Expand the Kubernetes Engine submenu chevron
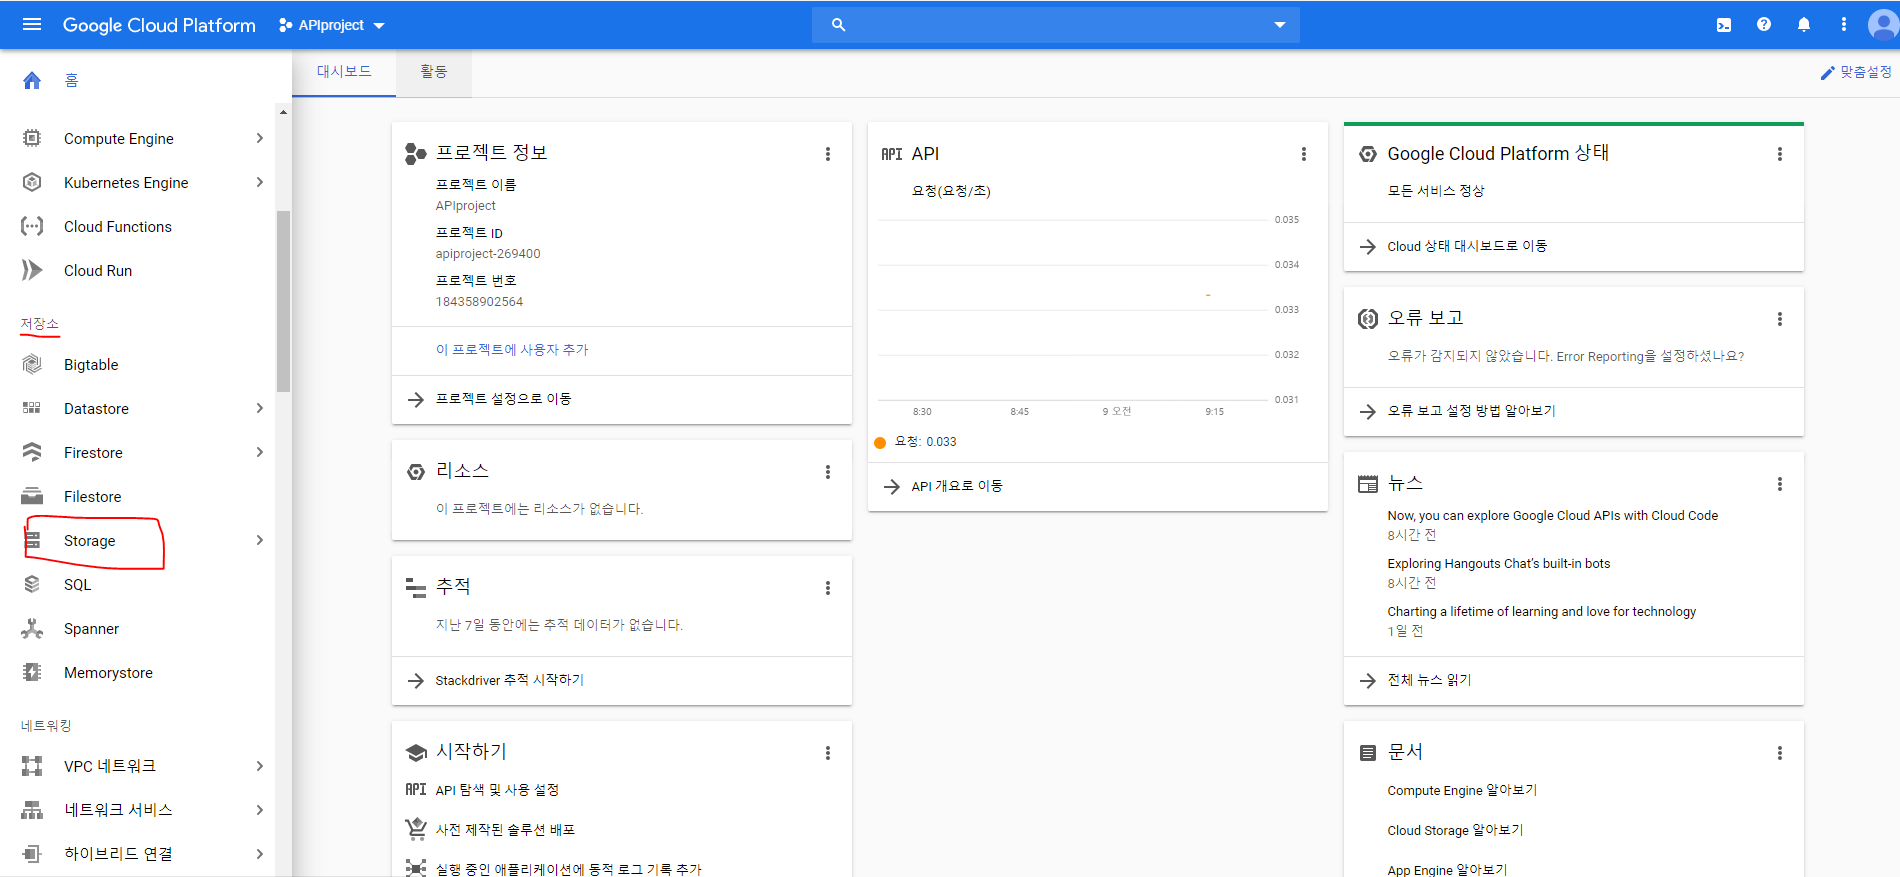The image size is (1900, 877). click(x=260, y=182)
